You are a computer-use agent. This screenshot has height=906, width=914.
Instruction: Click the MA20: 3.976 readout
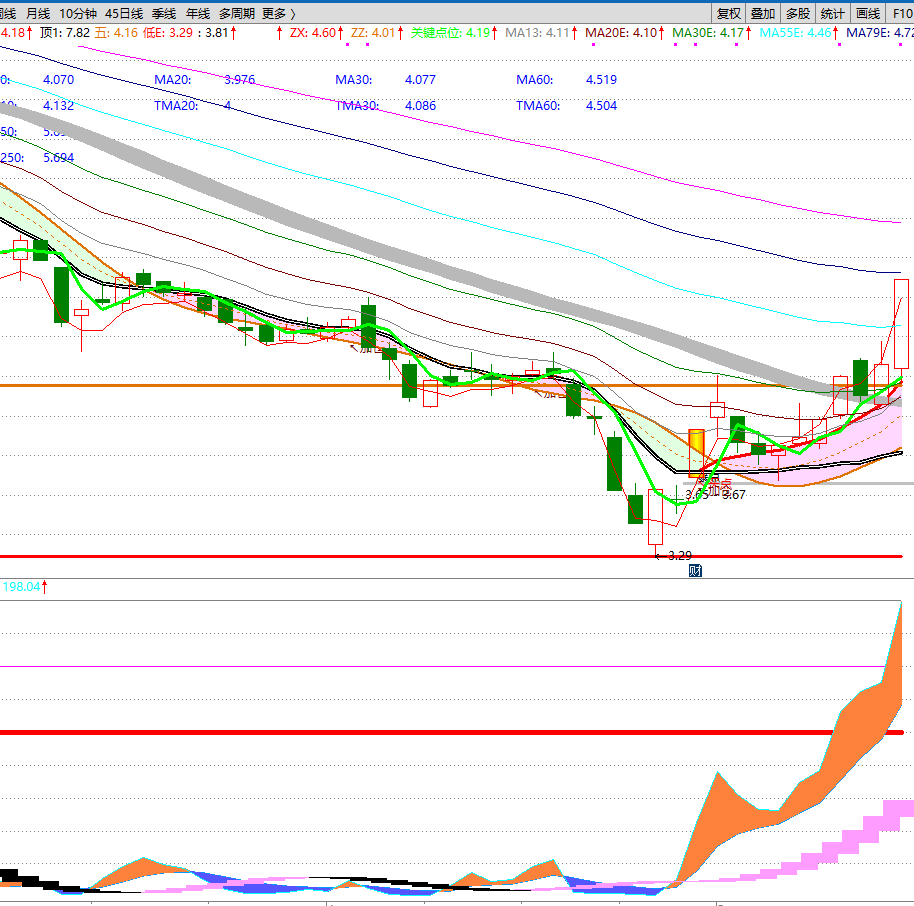205,79
